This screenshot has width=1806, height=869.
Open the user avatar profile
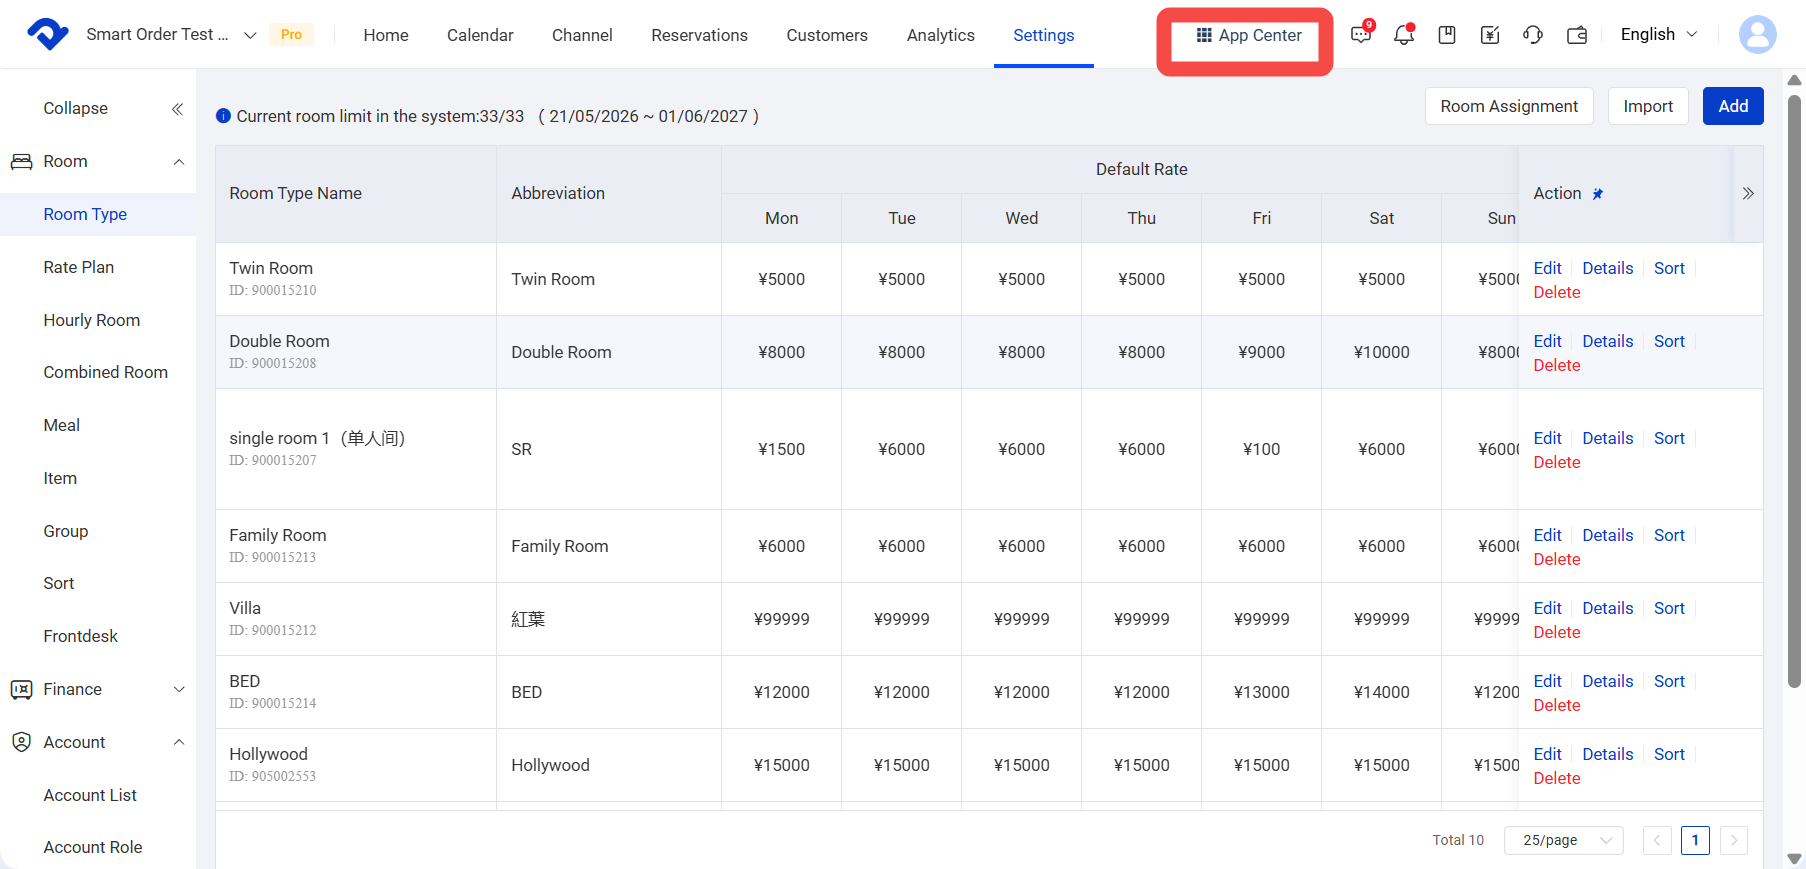(x=1758, y=34)
